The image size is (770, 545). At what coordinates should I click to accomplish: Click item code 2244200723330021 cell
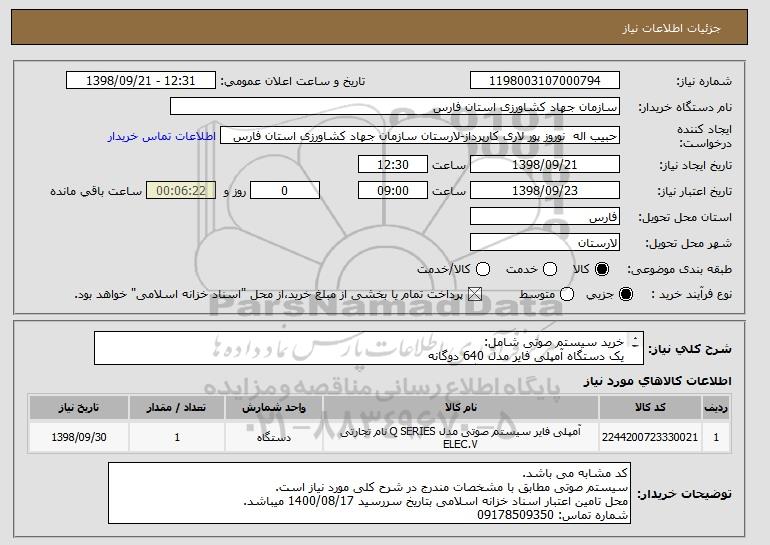650,437
